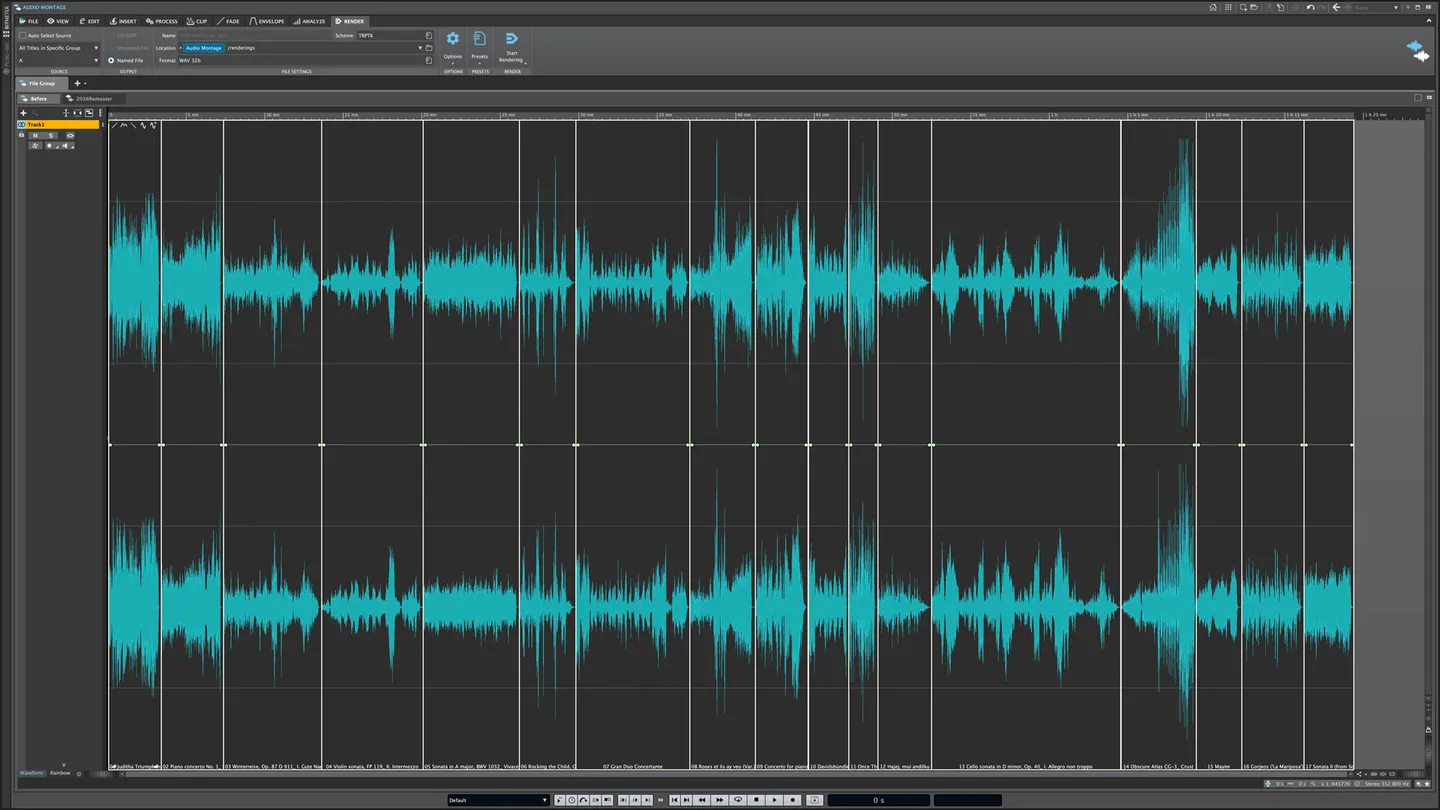Open the render Presets icon

[x=480, y=39]
